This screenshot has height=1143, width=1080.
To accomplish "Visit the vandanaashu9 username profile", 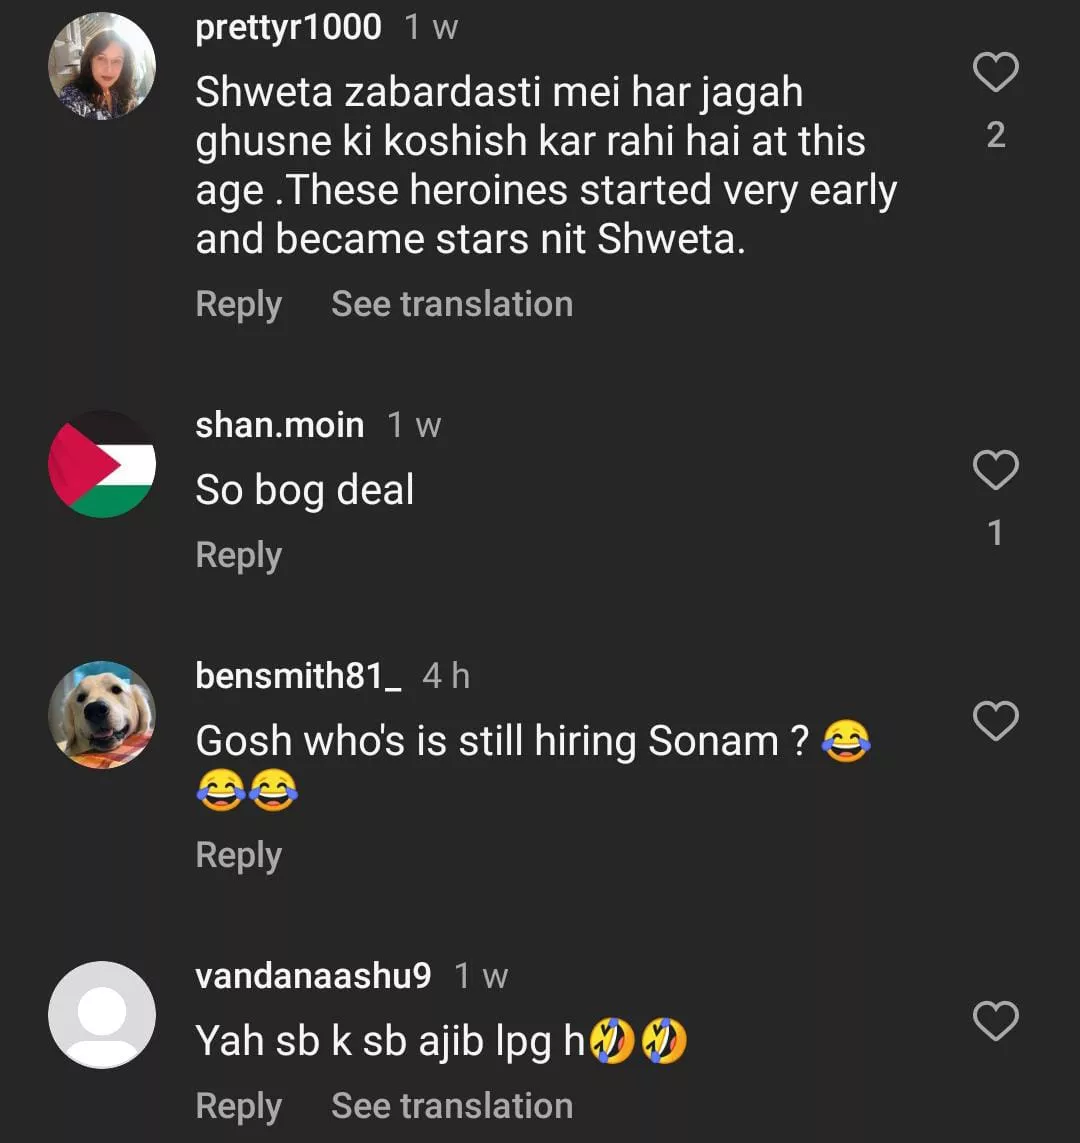I will (313, 976).
